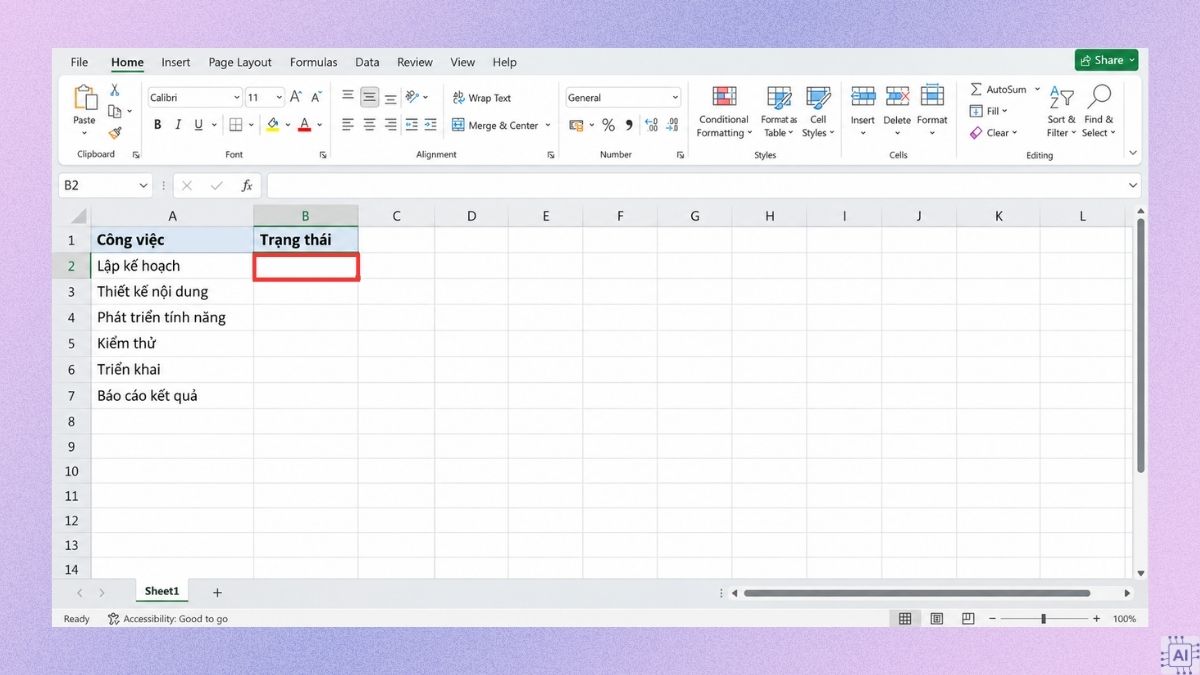This screenshot has height=675, width=1200.
Task: Click the Font Color red A swatch
Action: (305, 125)
